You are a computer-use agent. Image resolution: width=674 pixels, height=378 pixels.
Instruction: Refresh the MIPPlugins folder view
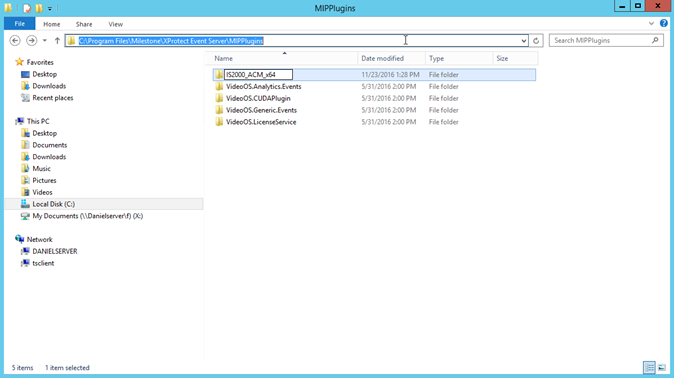tap(536, 40)
